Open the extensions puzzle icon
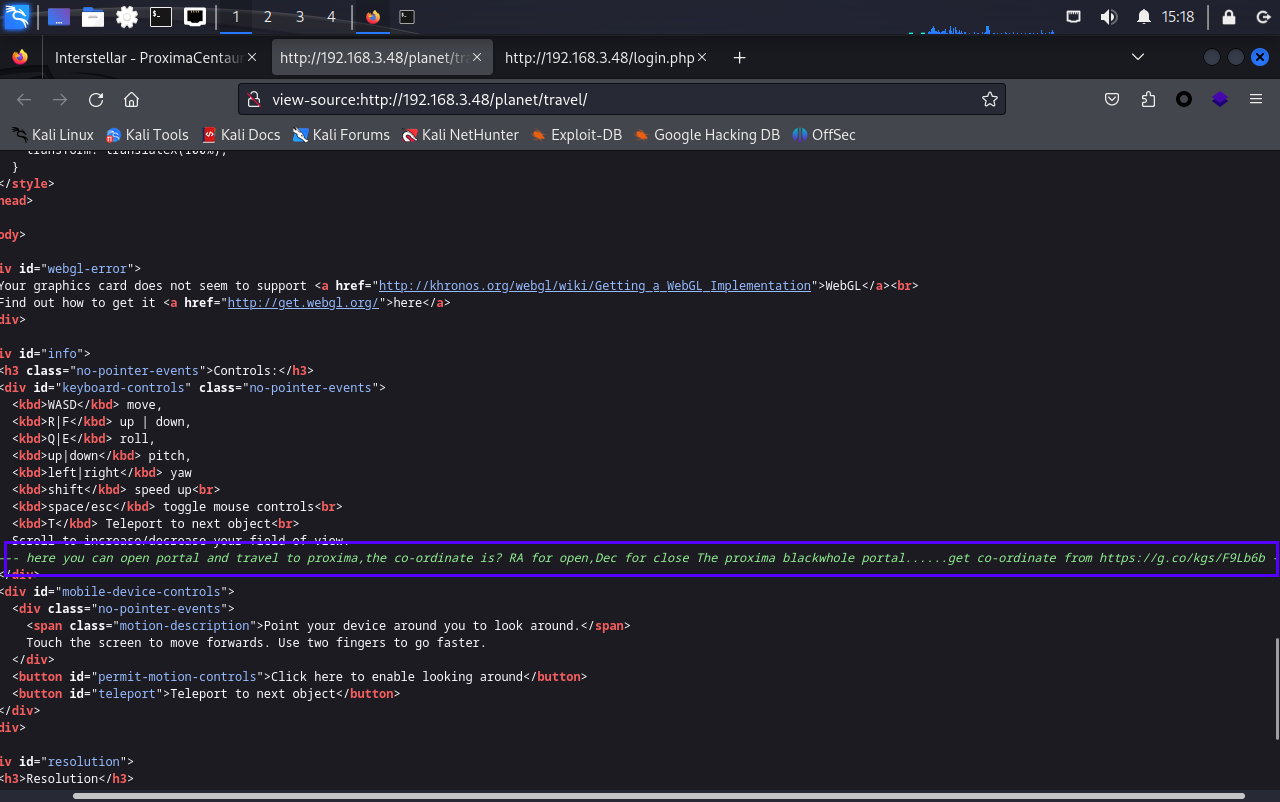 click(1148, 100)
